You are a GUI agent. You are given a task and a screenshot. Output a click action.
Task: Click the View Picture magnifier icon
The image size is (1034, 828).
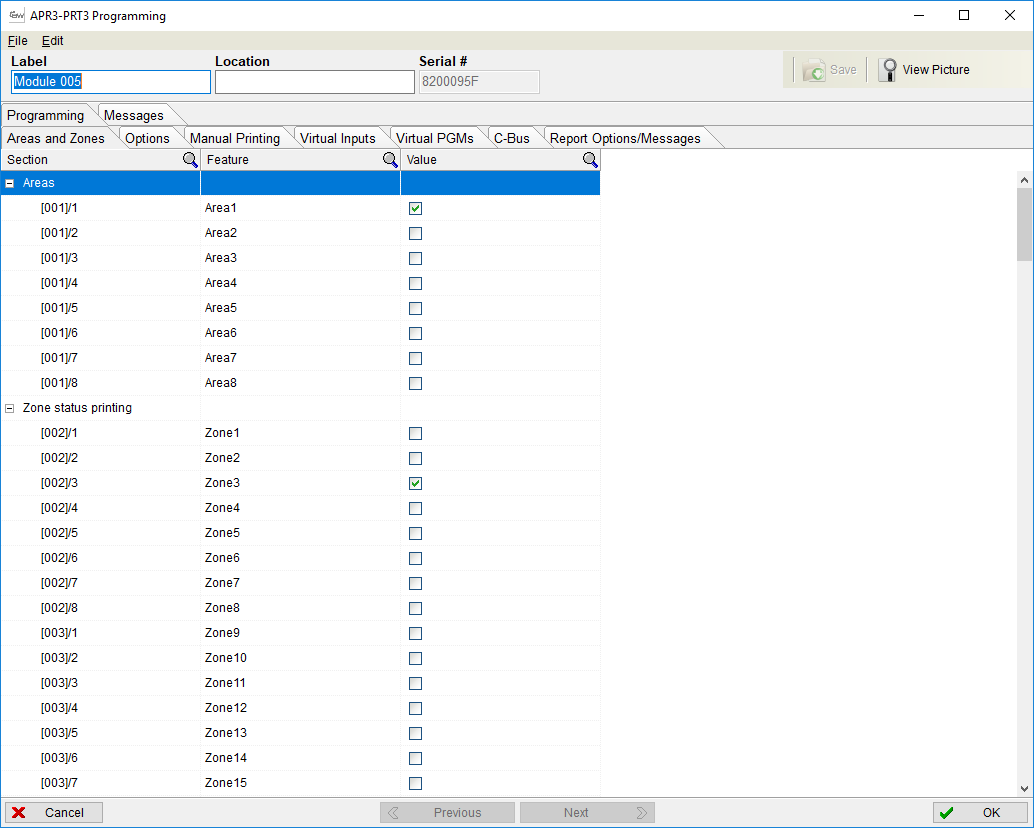click(887, 70)
